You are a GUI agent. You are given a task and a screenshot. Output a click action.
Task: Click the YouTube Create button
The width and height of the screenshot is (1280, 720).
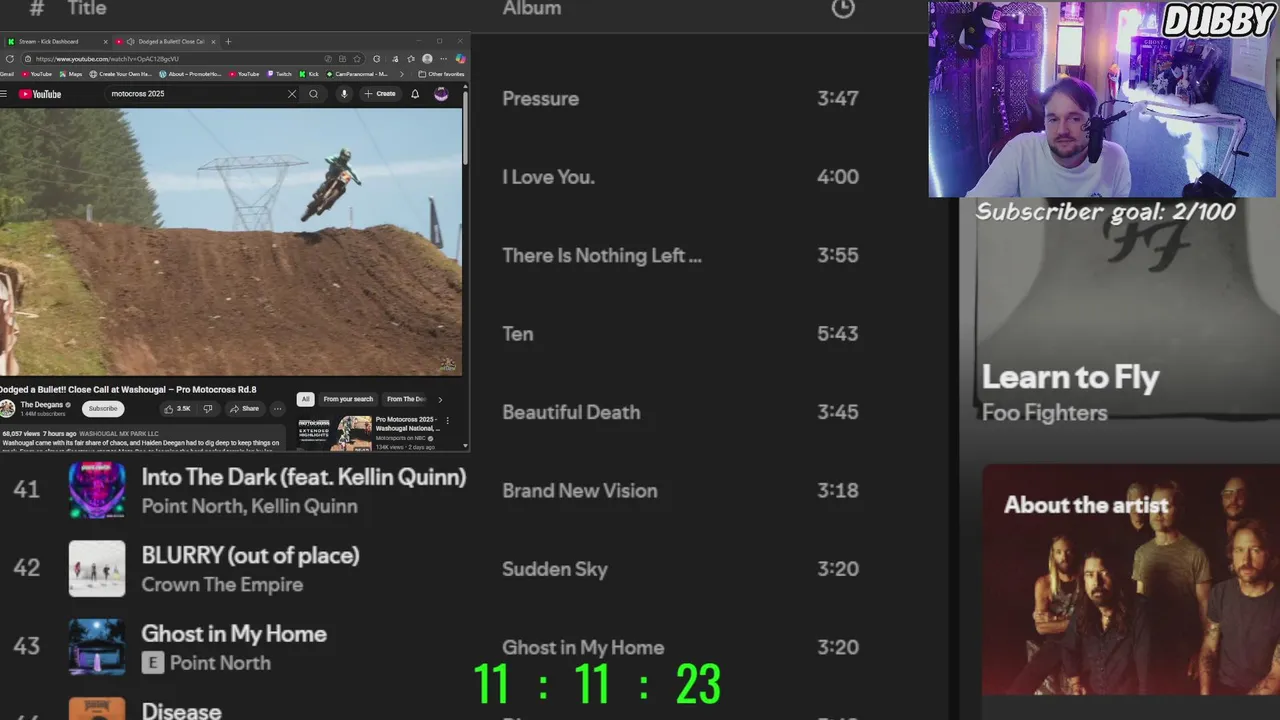click(380, 94)
